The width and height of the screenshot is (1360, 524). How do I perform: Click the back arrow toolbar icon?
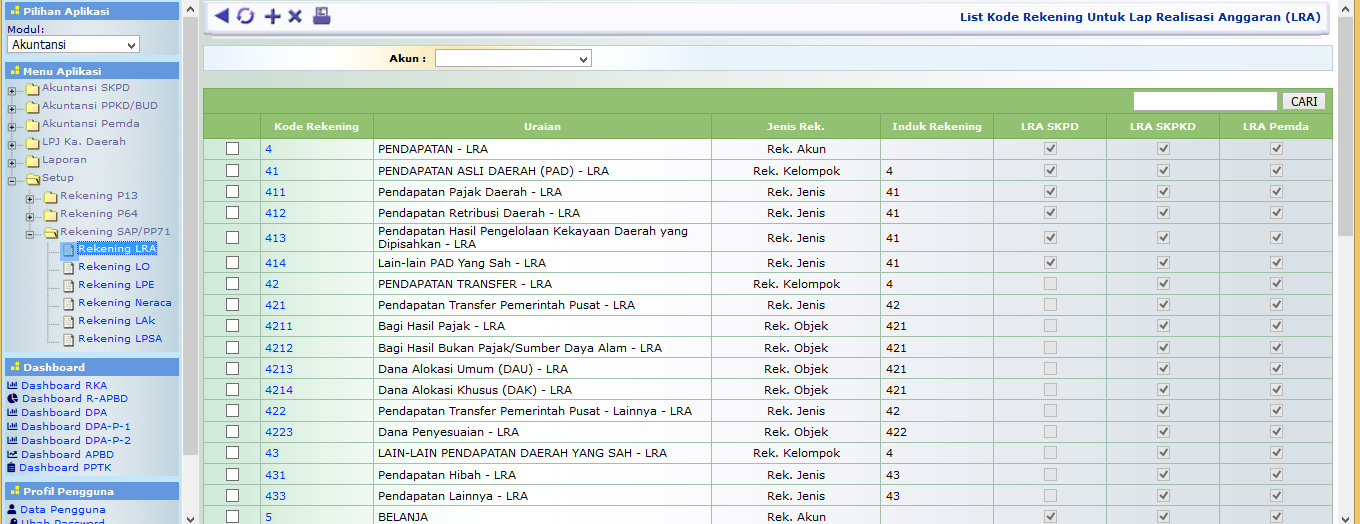pos(221,16)
